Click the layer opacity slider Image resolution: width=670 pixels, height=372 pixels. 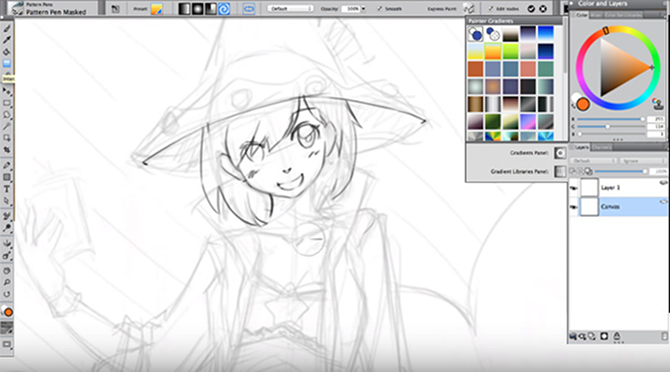(x=620, y=171)
